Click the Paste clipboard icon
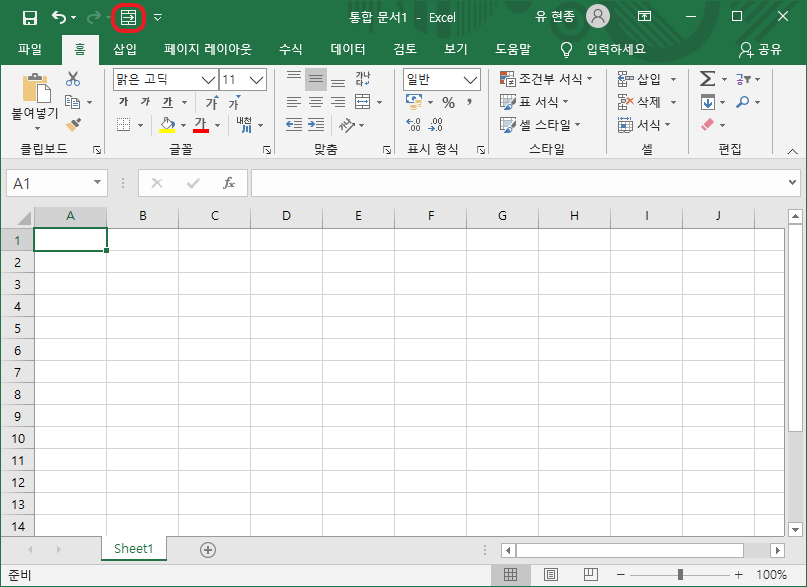807x587 pixels. pyautogui.click(x=36, y=88)
